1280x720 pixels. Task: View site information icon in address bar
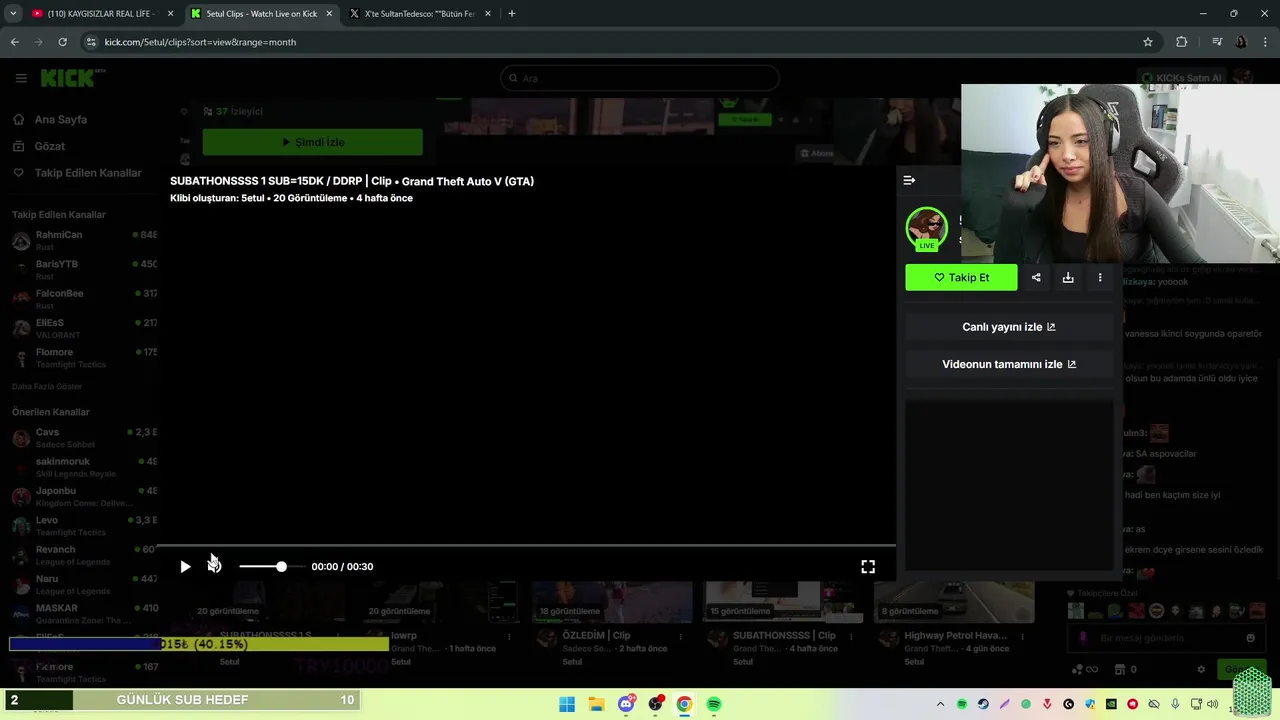click(x=91, y=42)
